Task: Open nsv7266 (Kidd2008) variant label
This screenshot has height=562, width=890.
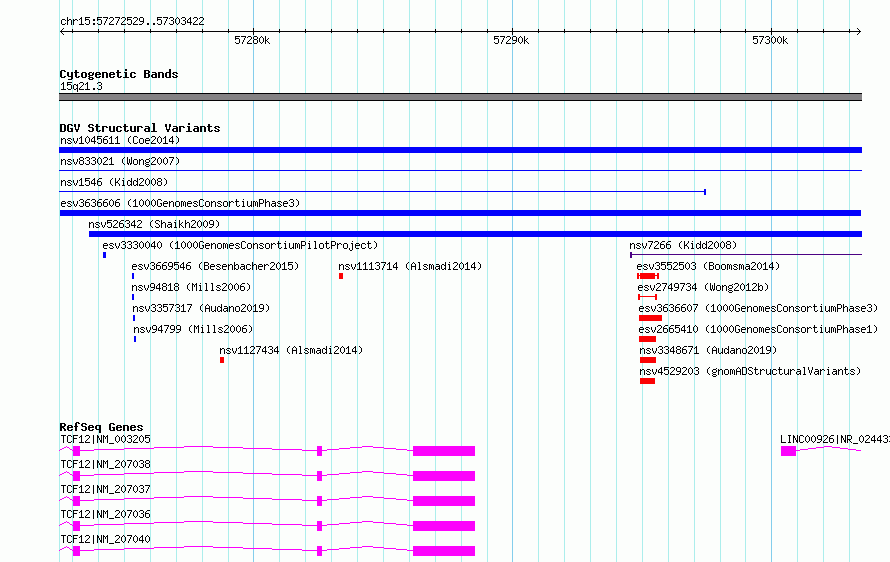Action: pos(683,245)
